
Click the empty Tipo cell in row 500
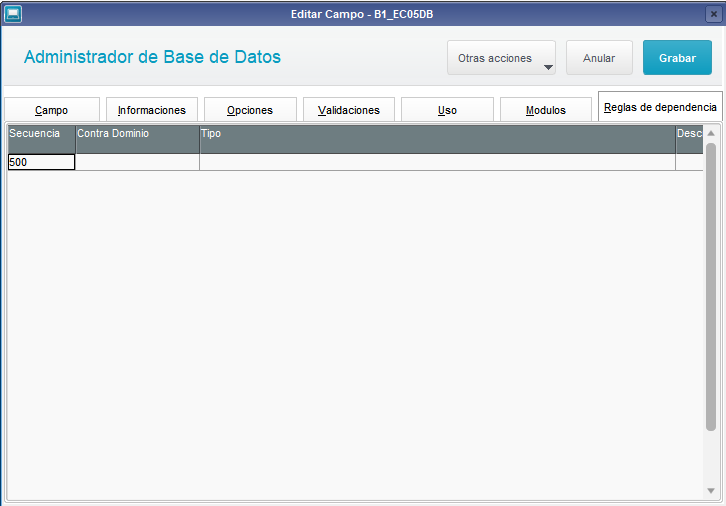coord(438,162)
